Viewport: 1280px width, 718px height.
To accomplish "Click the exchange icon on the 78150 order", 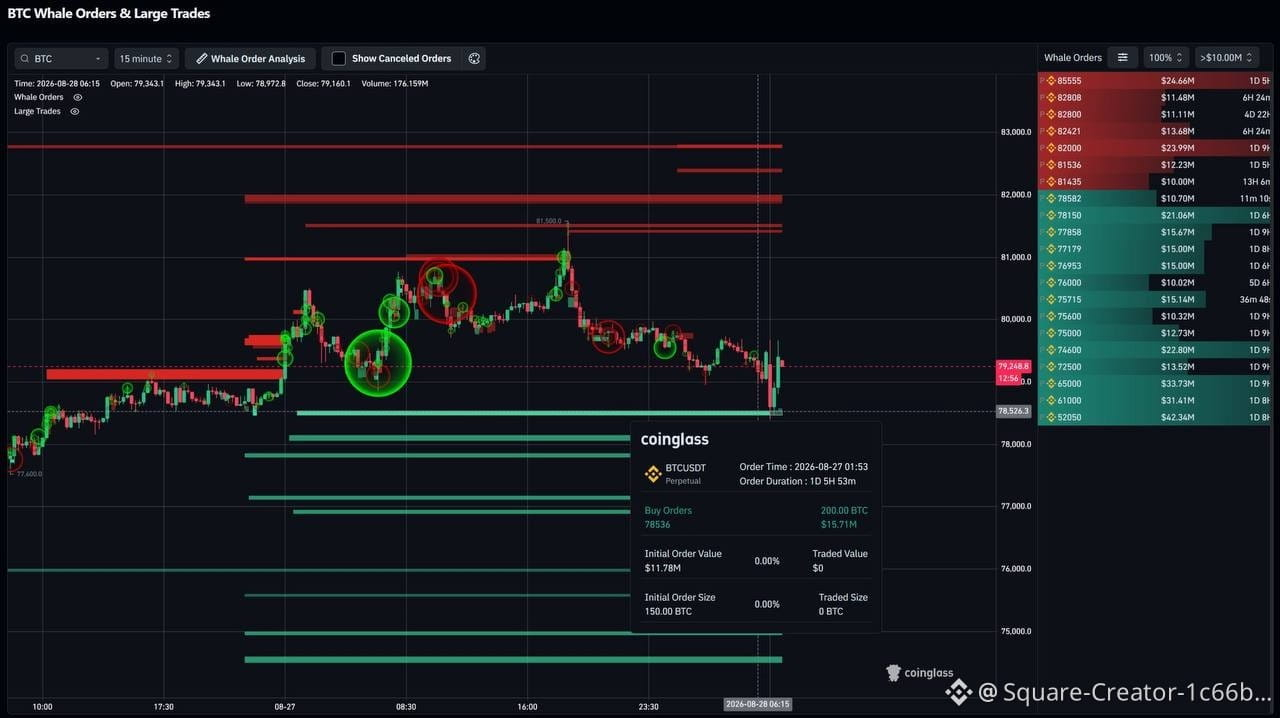I will 1051,216.
